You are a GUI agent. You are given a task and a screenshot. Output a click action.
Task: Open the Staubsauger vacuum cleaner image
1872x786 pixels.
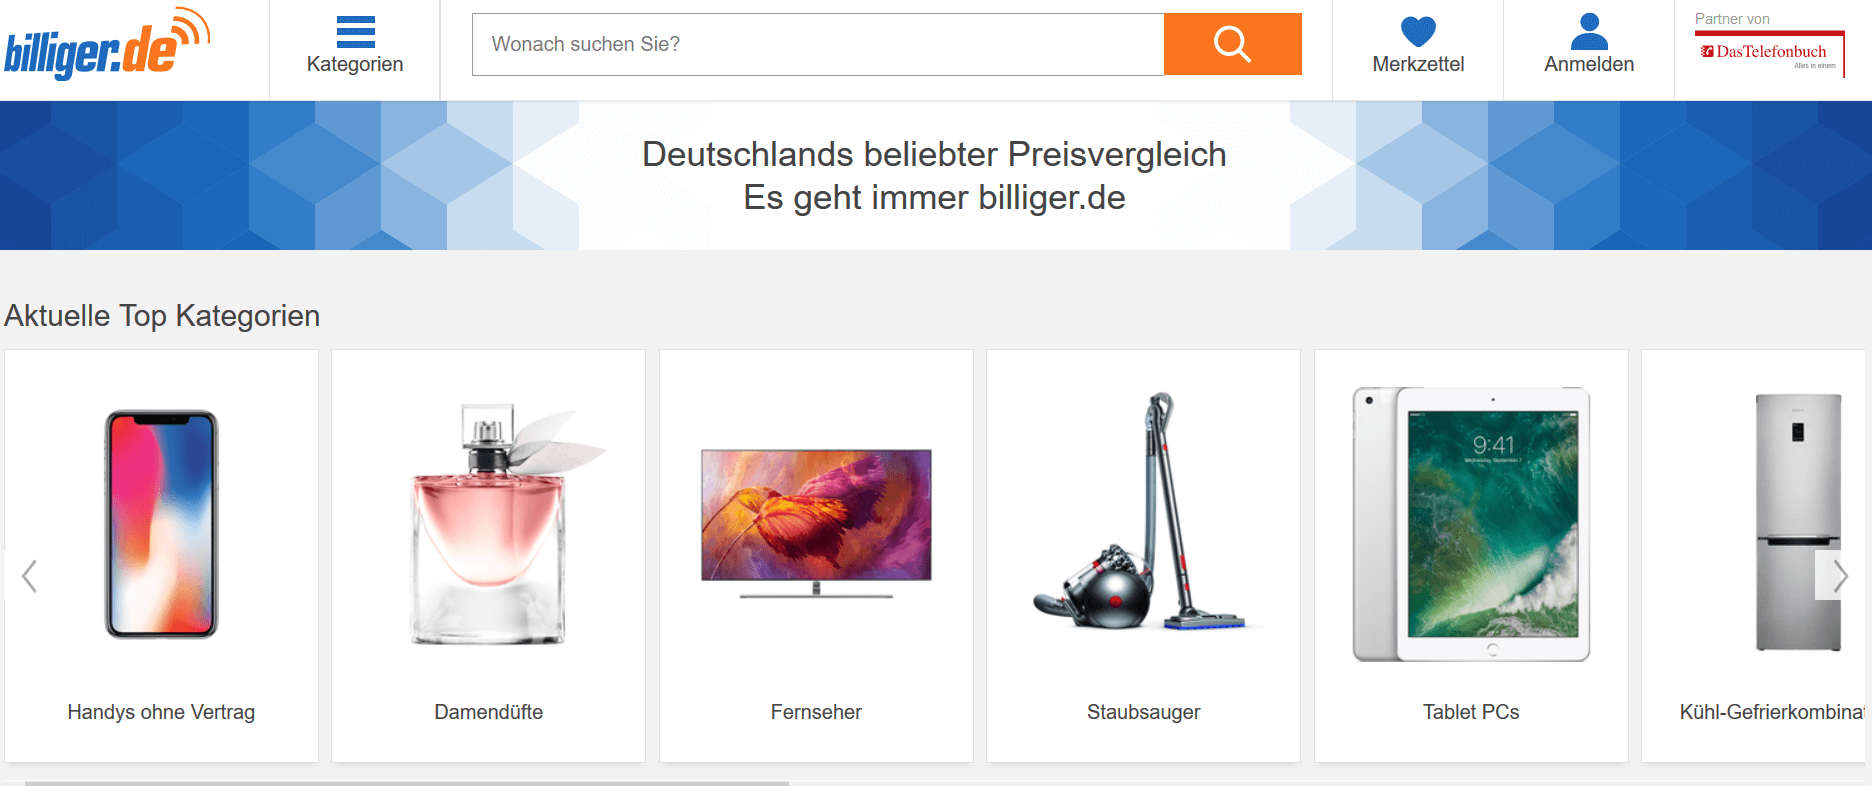point(1143,511)
